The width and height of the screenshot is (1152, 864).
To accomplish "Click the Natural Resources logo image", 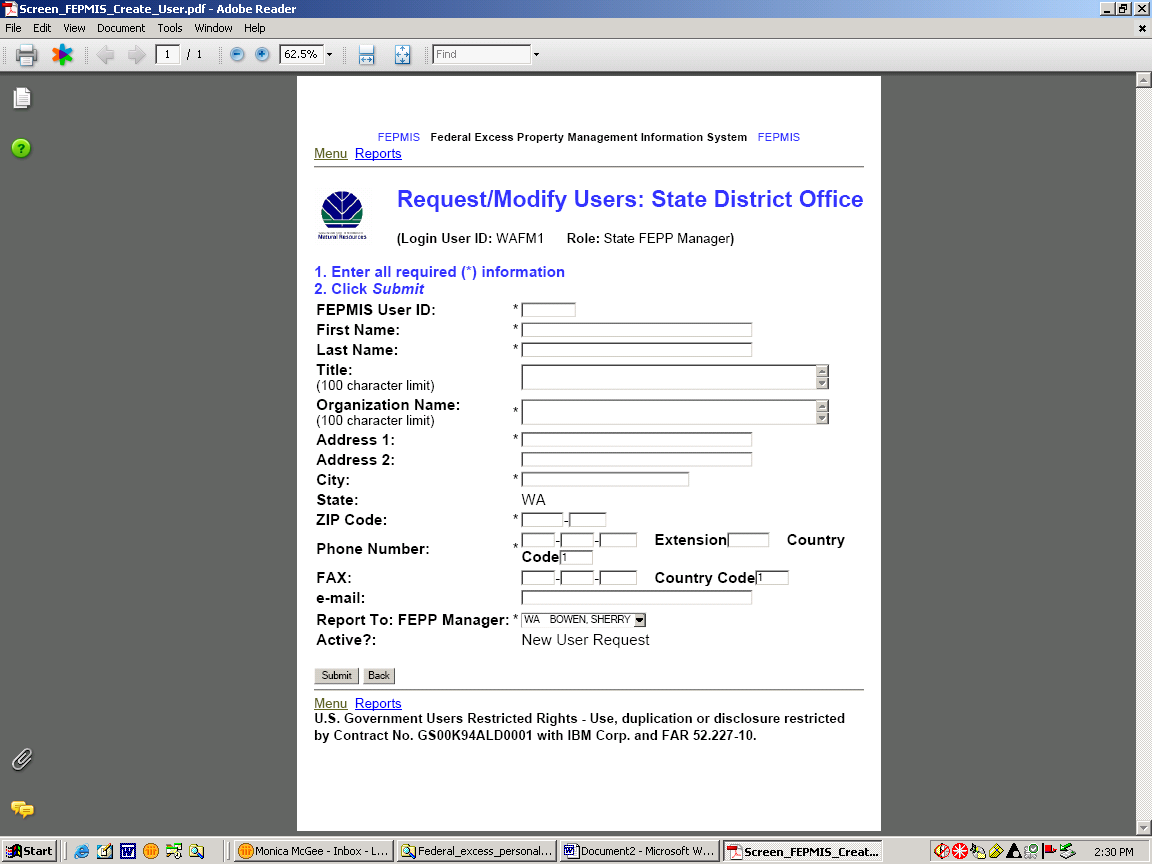I will 342,215.
